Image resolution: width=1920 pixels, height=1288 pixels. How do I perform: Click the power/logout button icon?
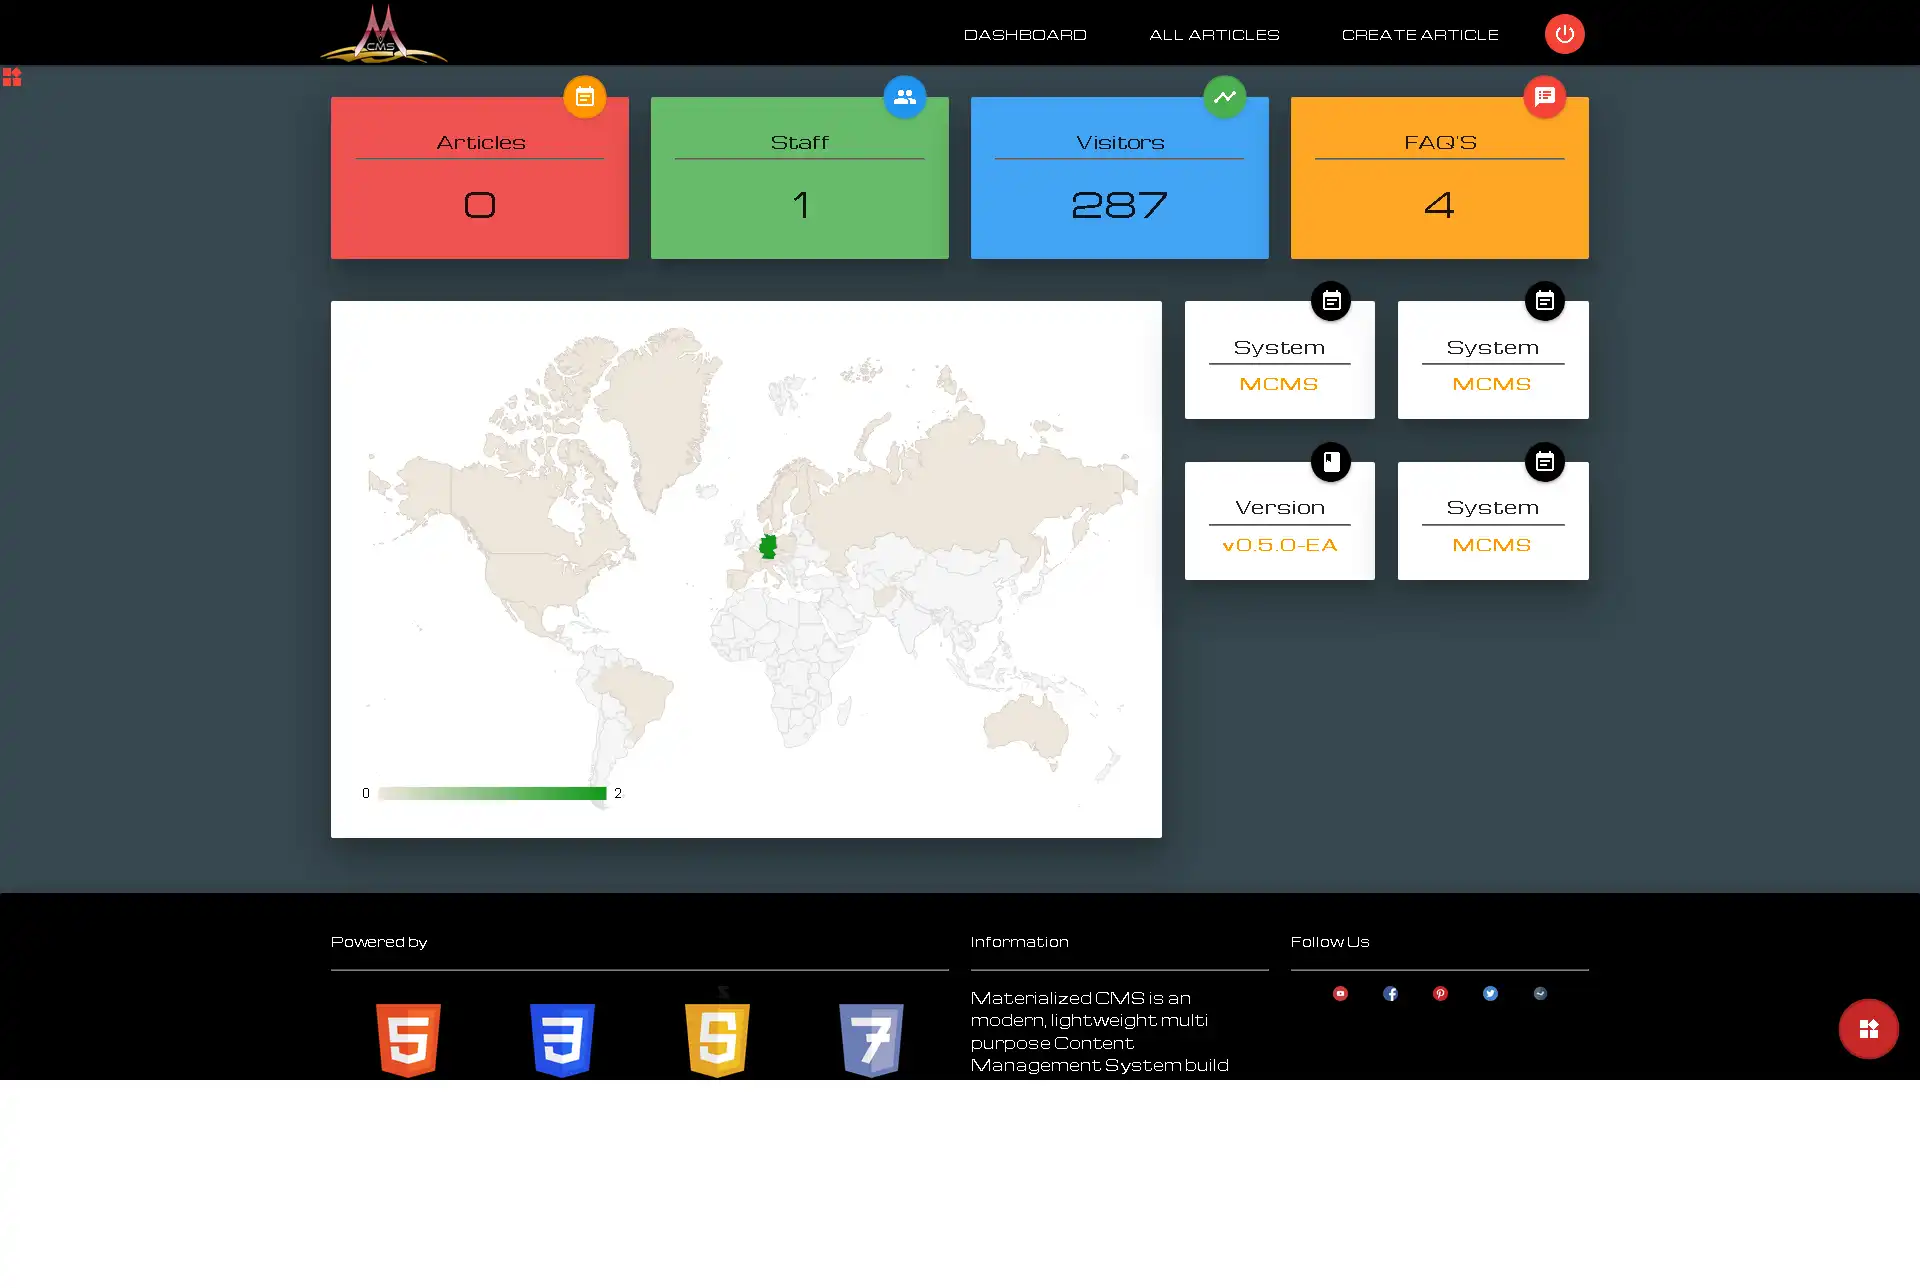tap(1565, 32)
